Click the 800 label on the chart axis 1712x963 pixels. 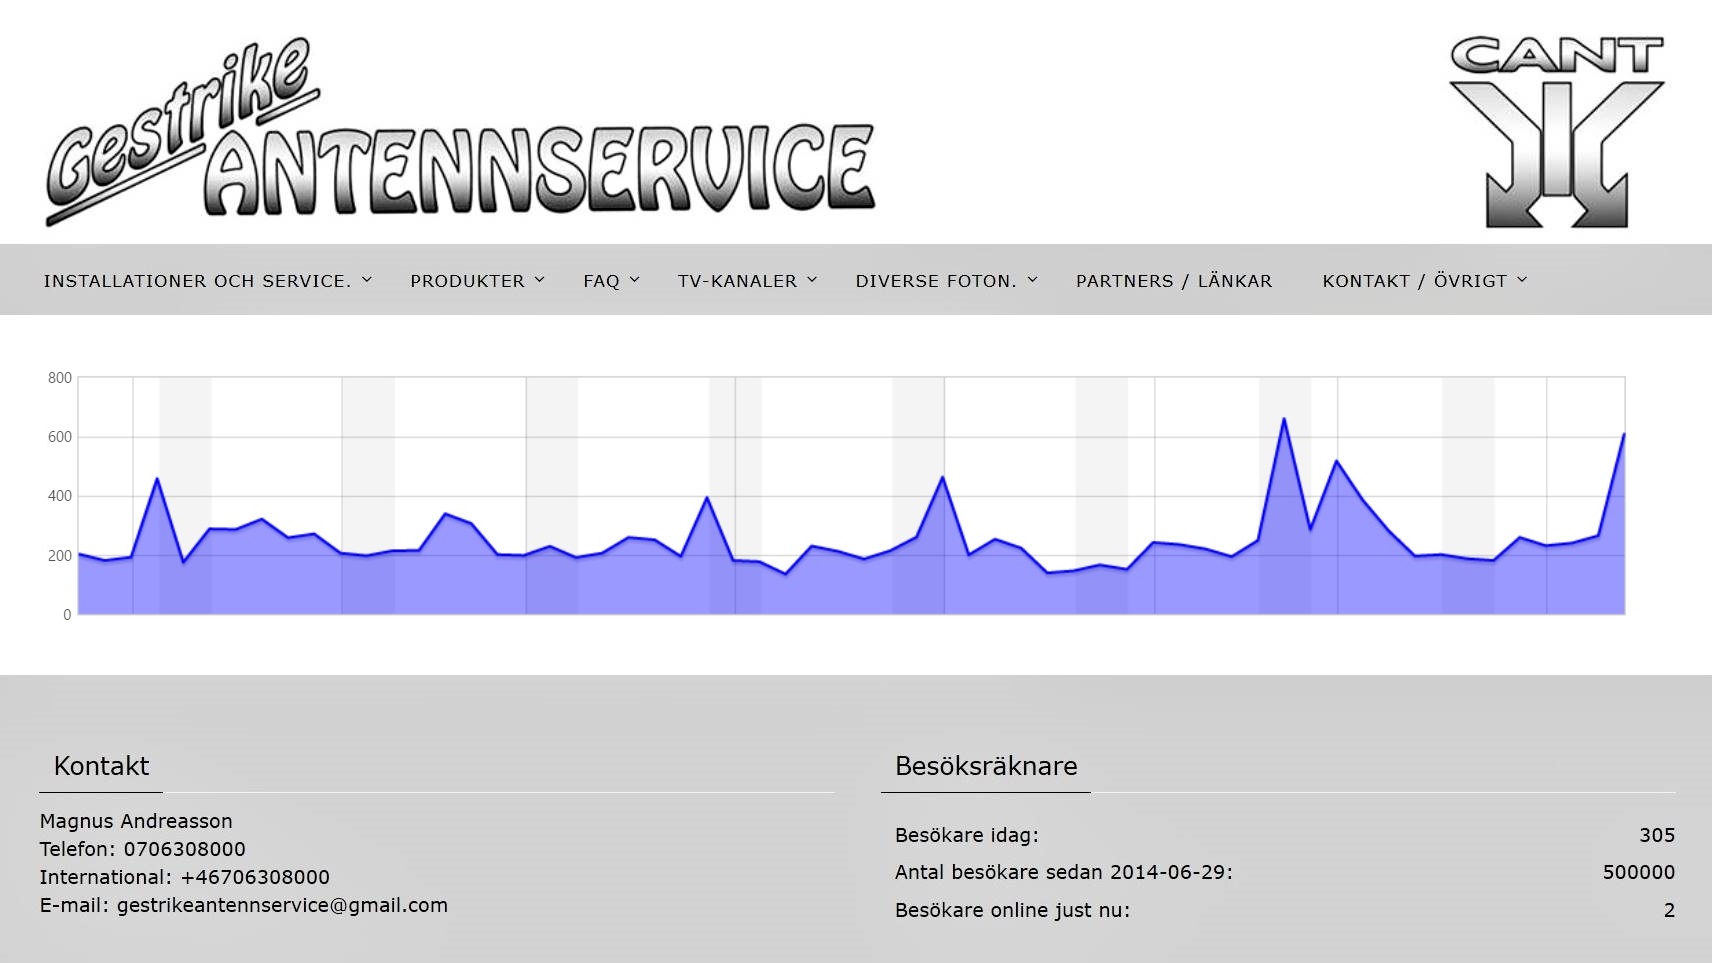60,378
